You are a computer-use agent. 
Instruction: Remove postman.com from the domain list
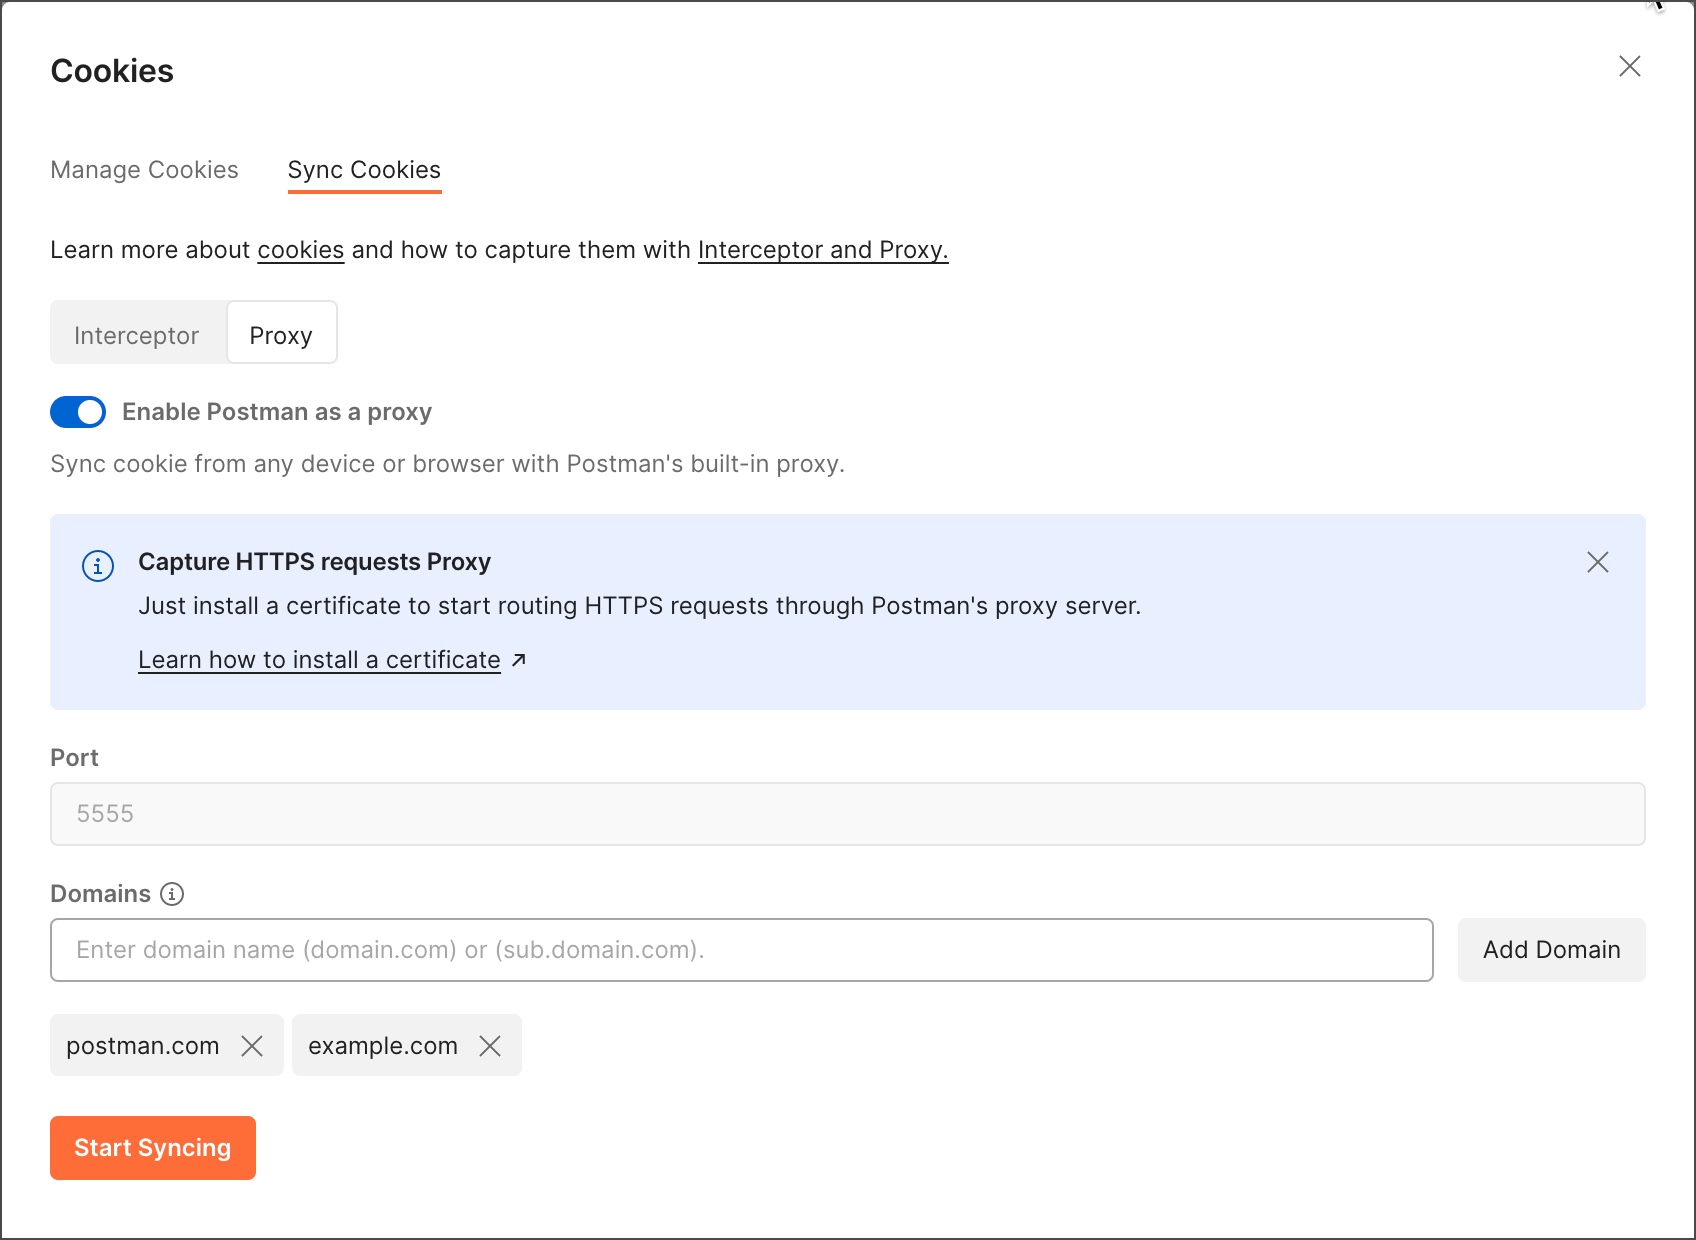click(x=253, y=1046)
